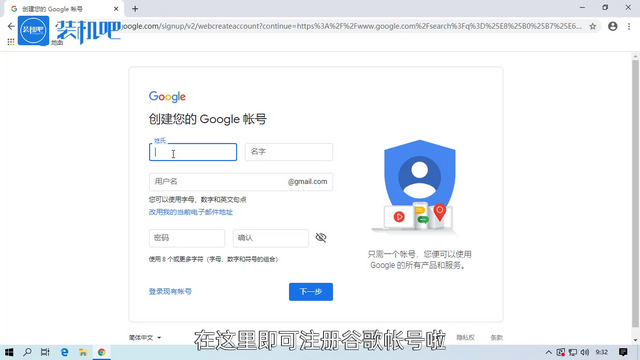Open the network icon in system tray

click(573, 352)
